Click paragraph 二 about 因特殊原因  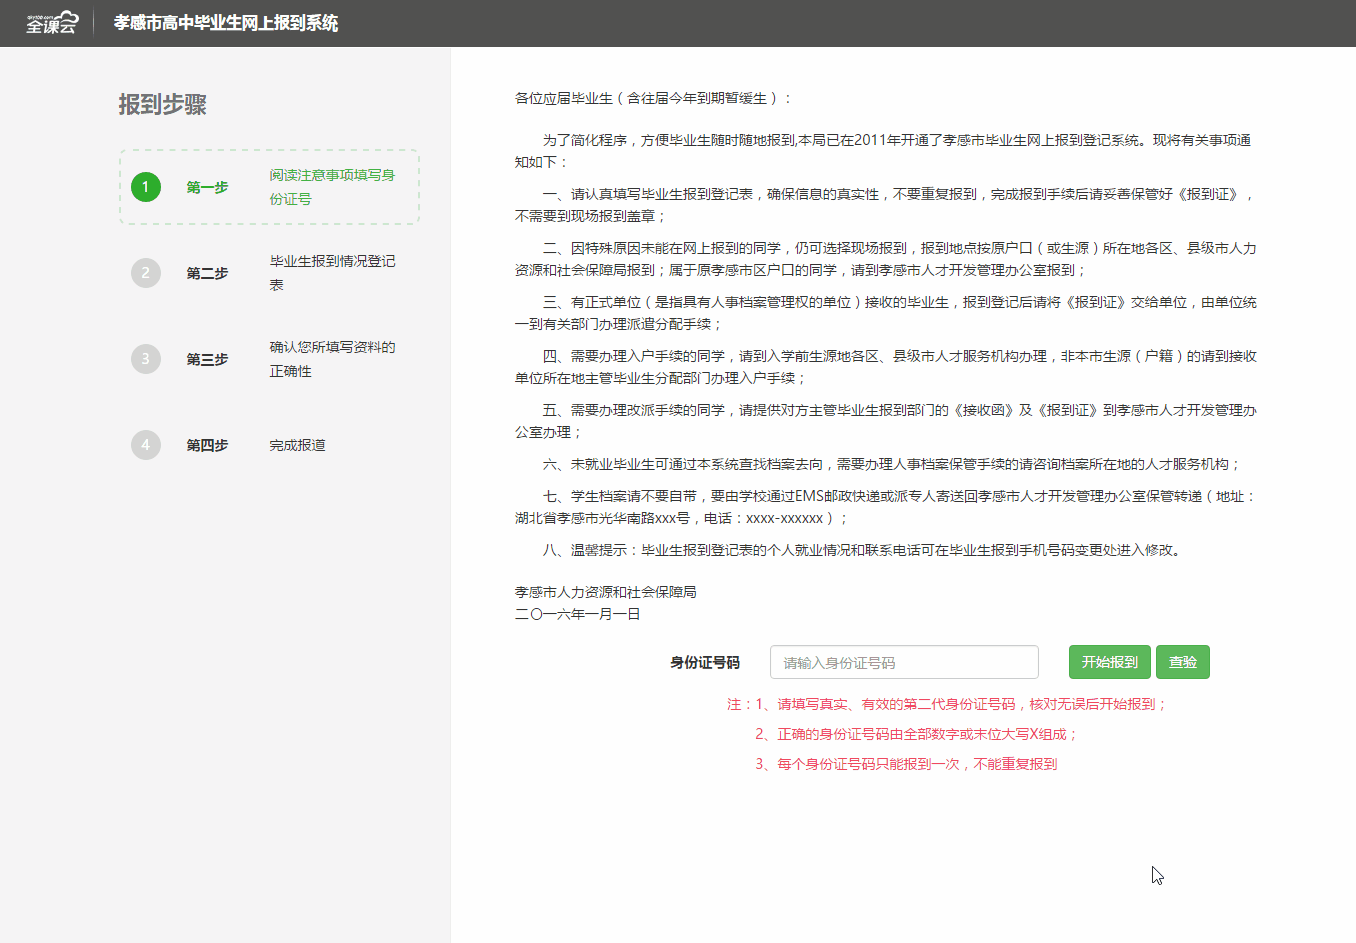[886, 259]
